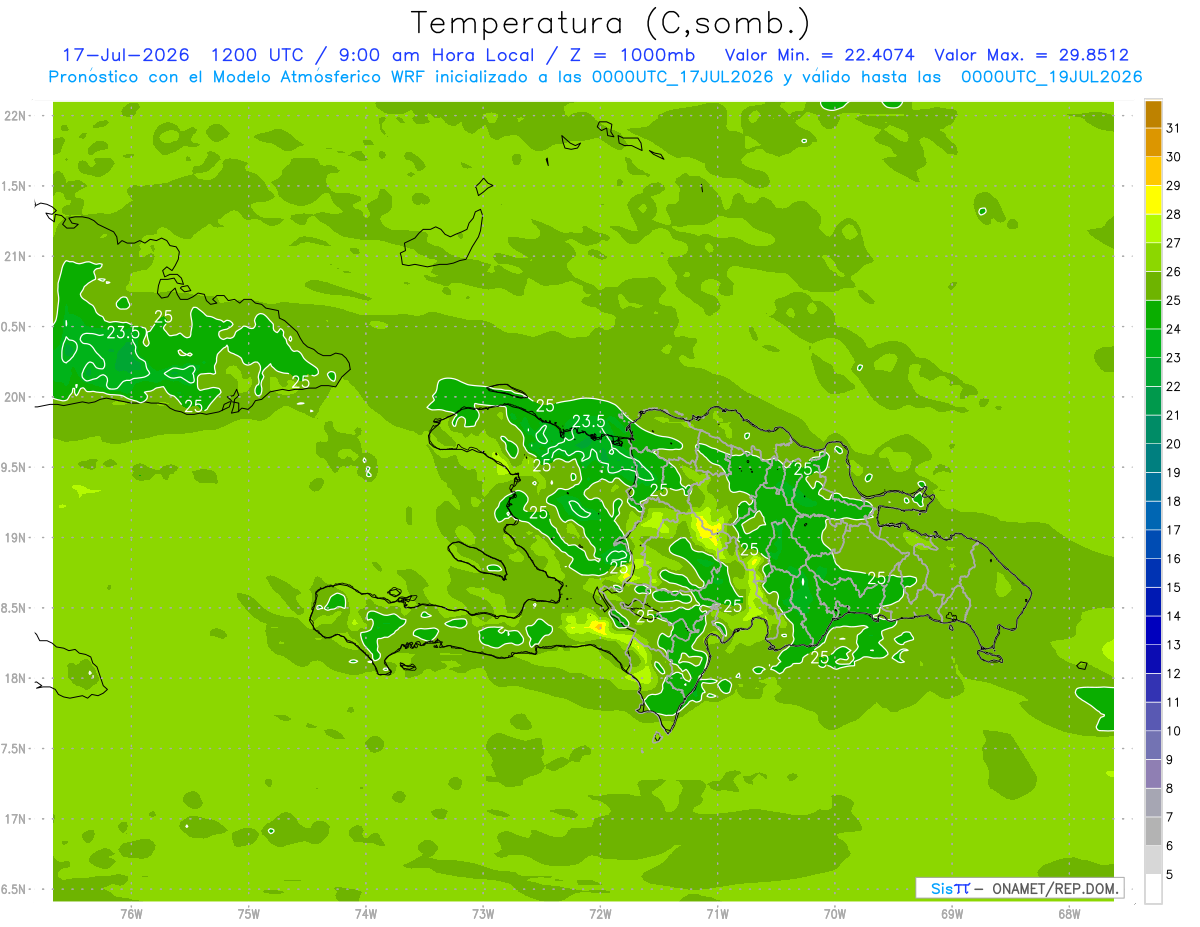Click the 'Valor Min. = 22.4074' value
The width and height of the screenshot is (1200, 927).
pyautogui.click(x=819, y=55)
